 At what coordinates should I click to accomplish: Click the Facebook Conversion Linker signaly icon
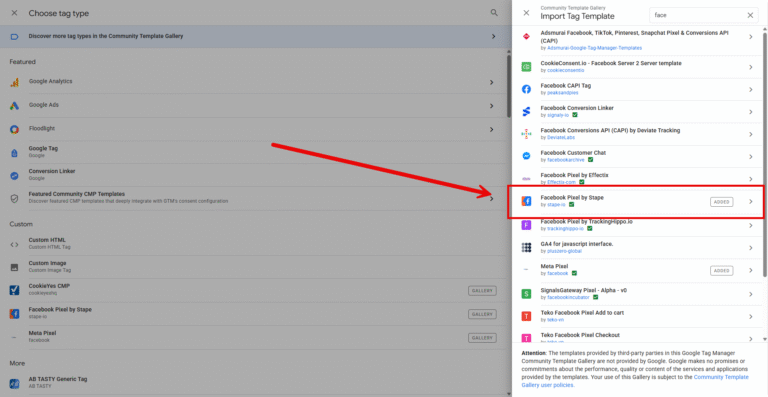click(526, 112)
